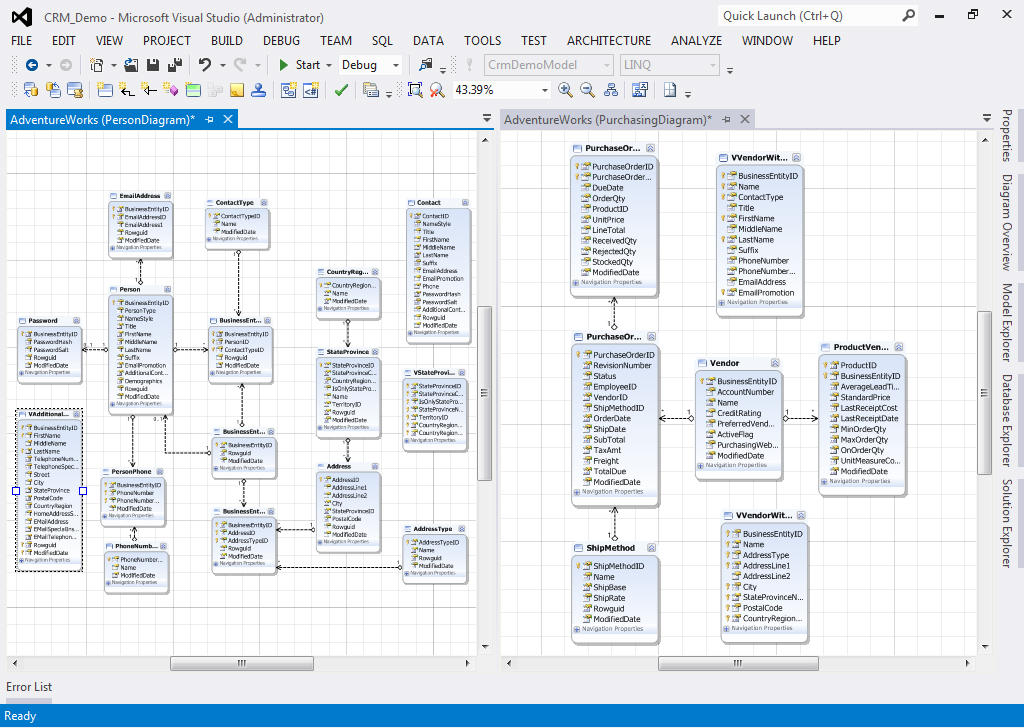Toggle pin on the PurchasingDiagram tab
1024x728 pixels.
pyautogui.click(x=727, y=120)
